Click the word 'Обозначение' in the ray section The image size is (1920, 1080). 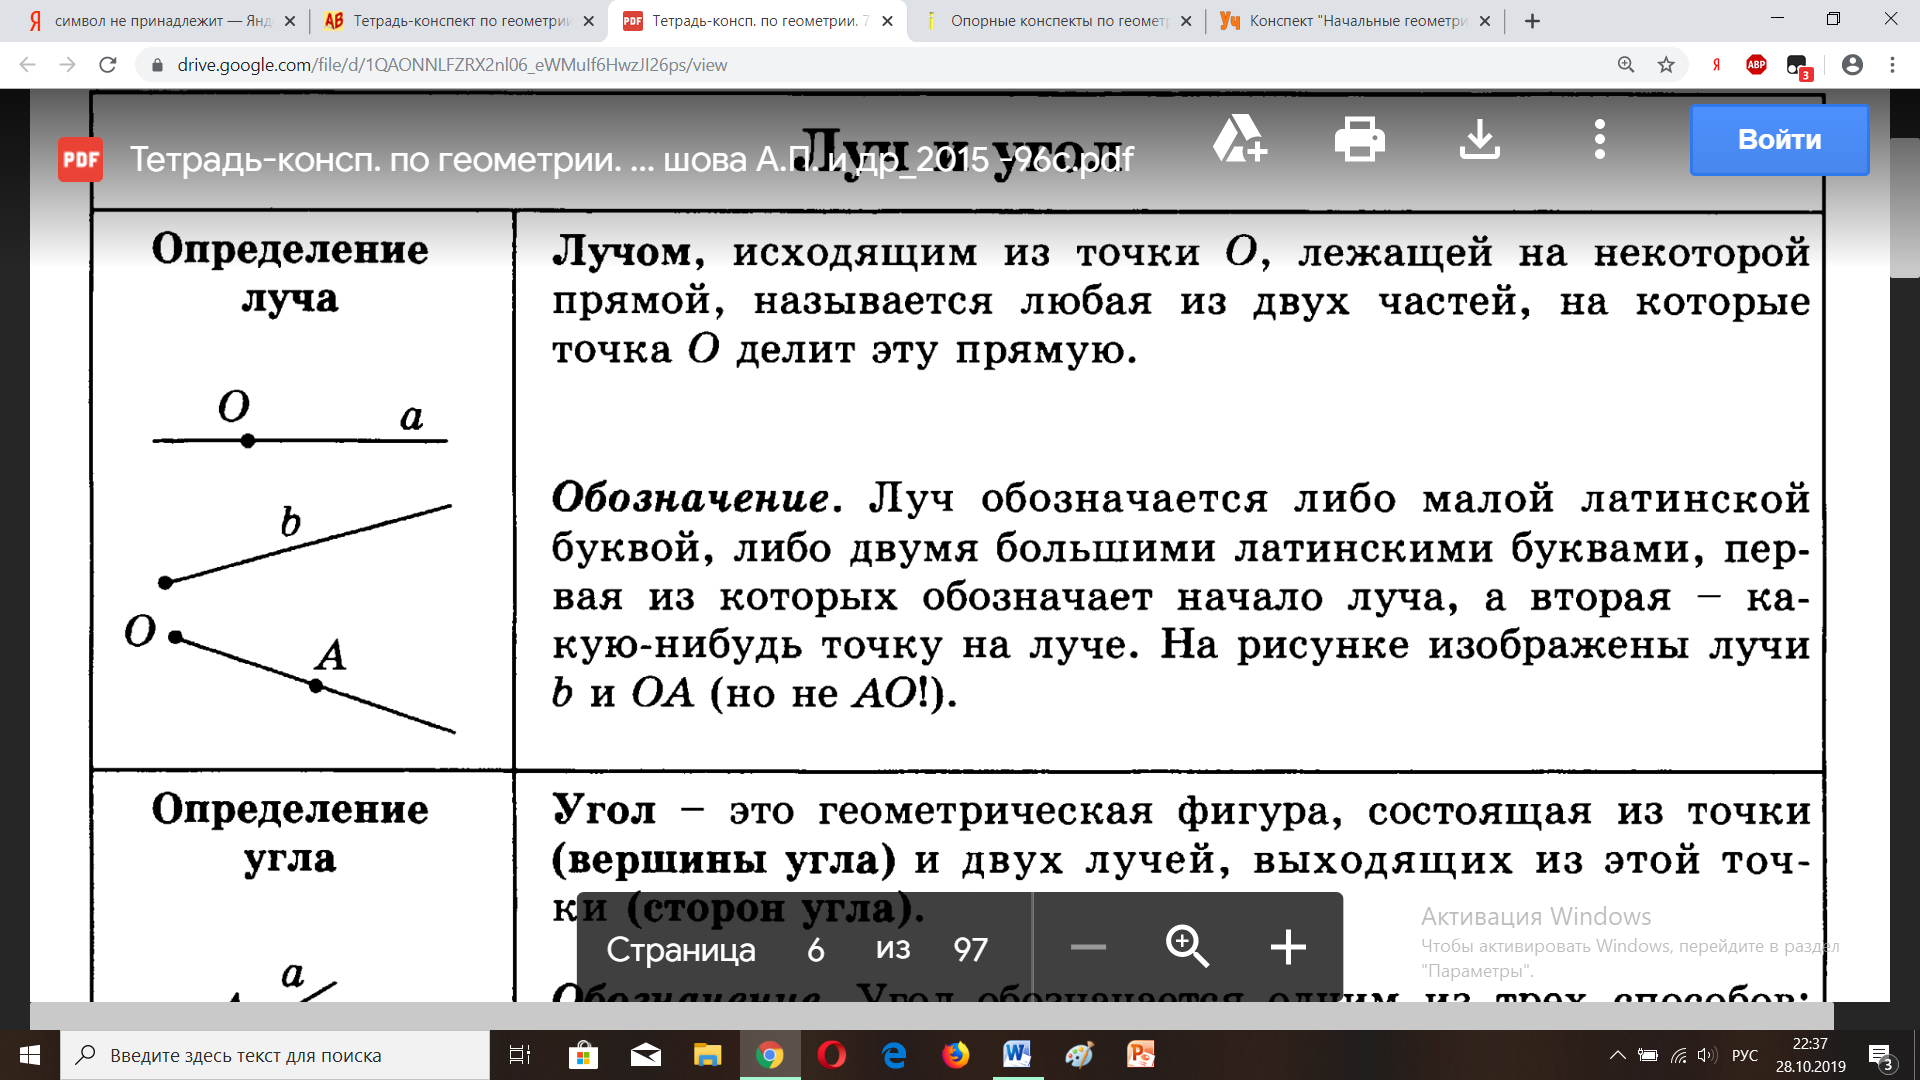tap(691, 497)
